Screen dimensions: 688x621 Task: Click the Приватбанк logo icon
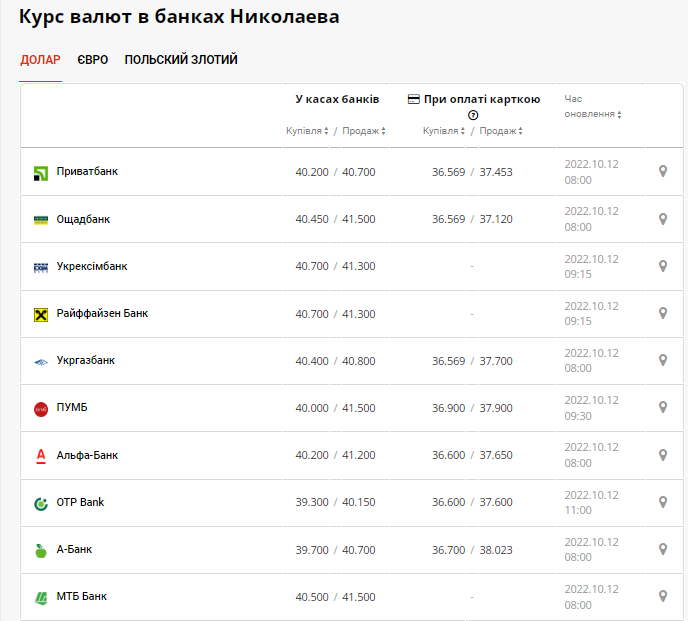(x=41, y=173)
